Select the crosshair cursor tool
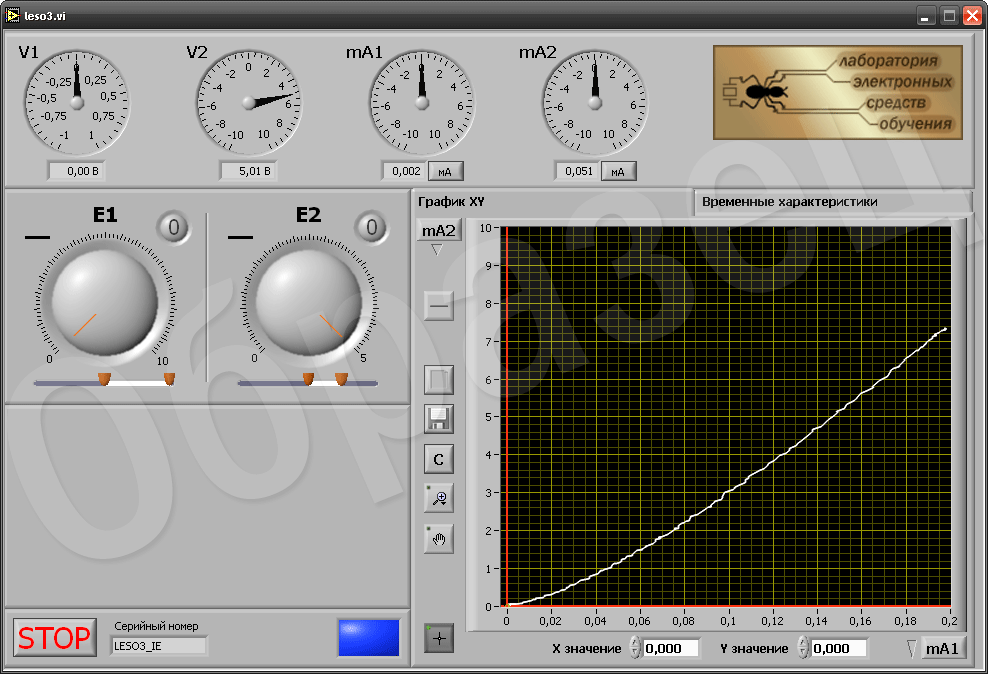This screenshot has width=988, height=674. [439, 639]
